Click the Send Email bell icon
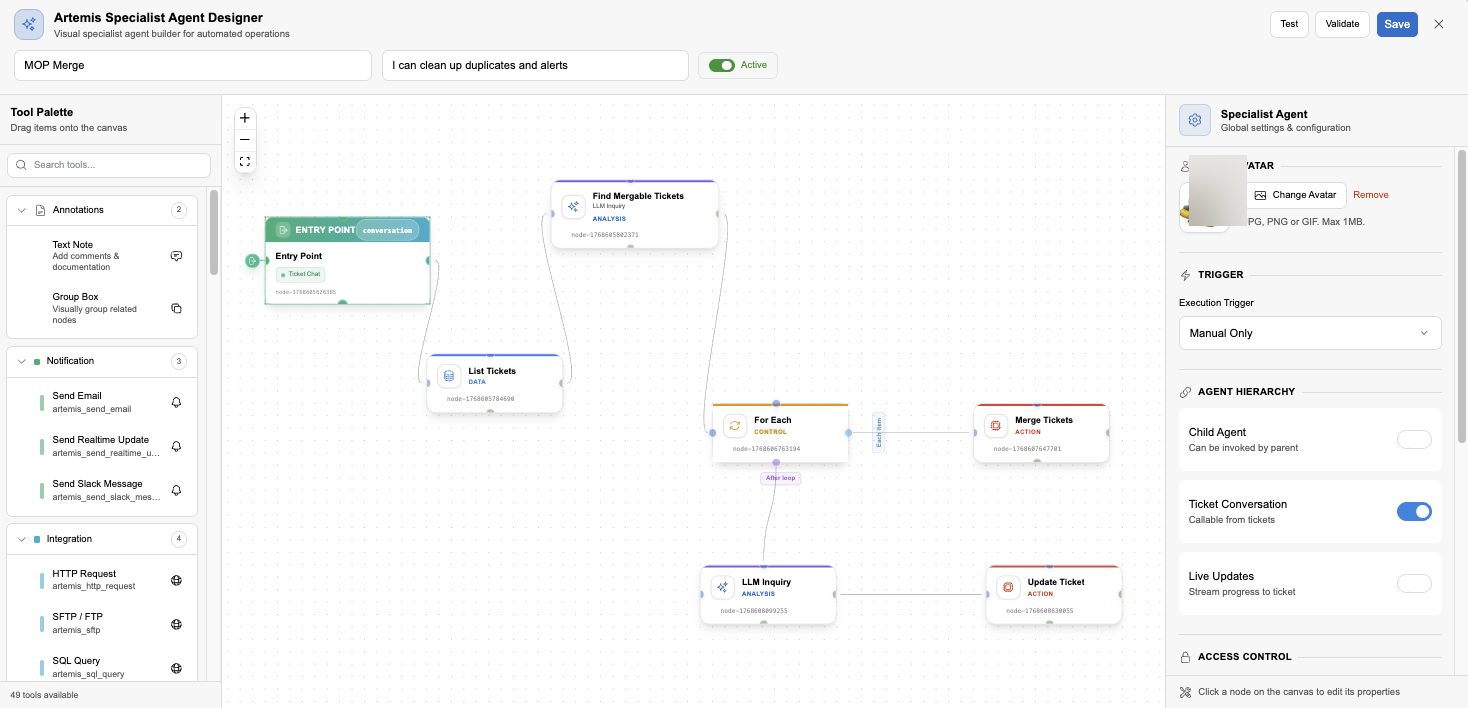This screenshot has height=708, width=1468. tap(176, 402)
